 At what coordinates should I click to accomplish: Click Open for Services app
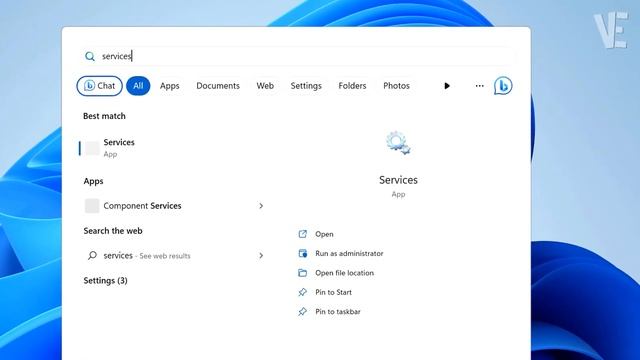tap(324, 234)
